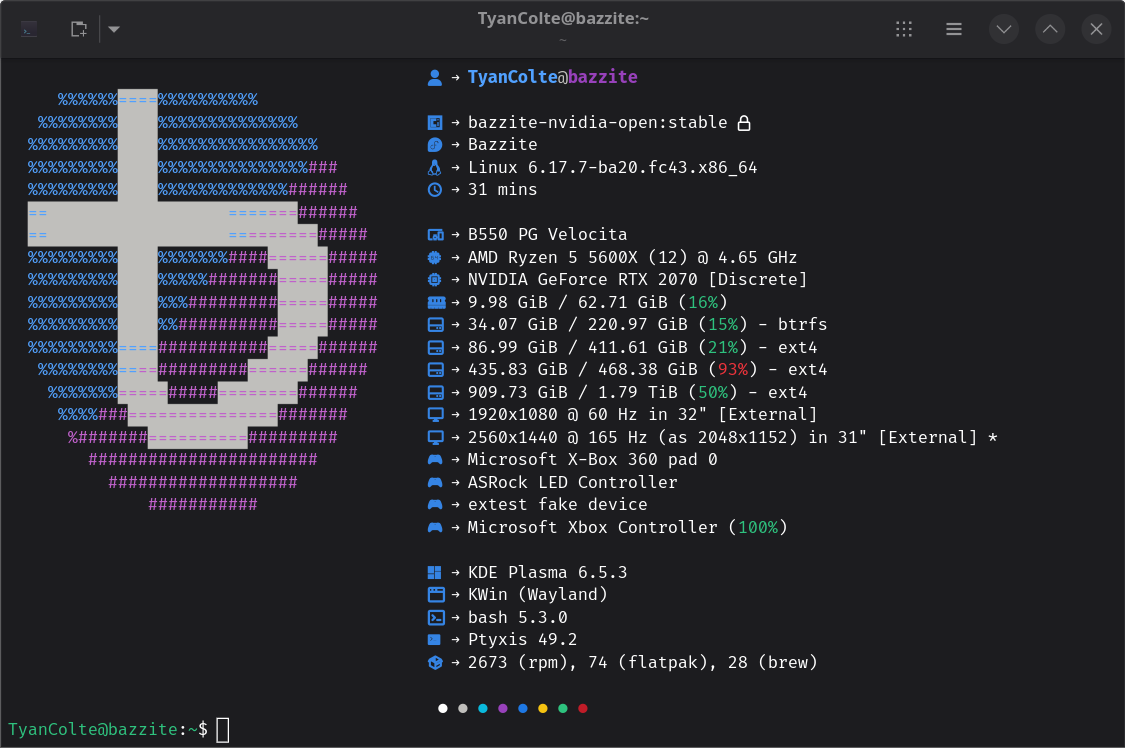This screenshot has height=748, width=1125.
Task: Click the CPU icon beside AMD Ryzen
Action: [435, 257]
